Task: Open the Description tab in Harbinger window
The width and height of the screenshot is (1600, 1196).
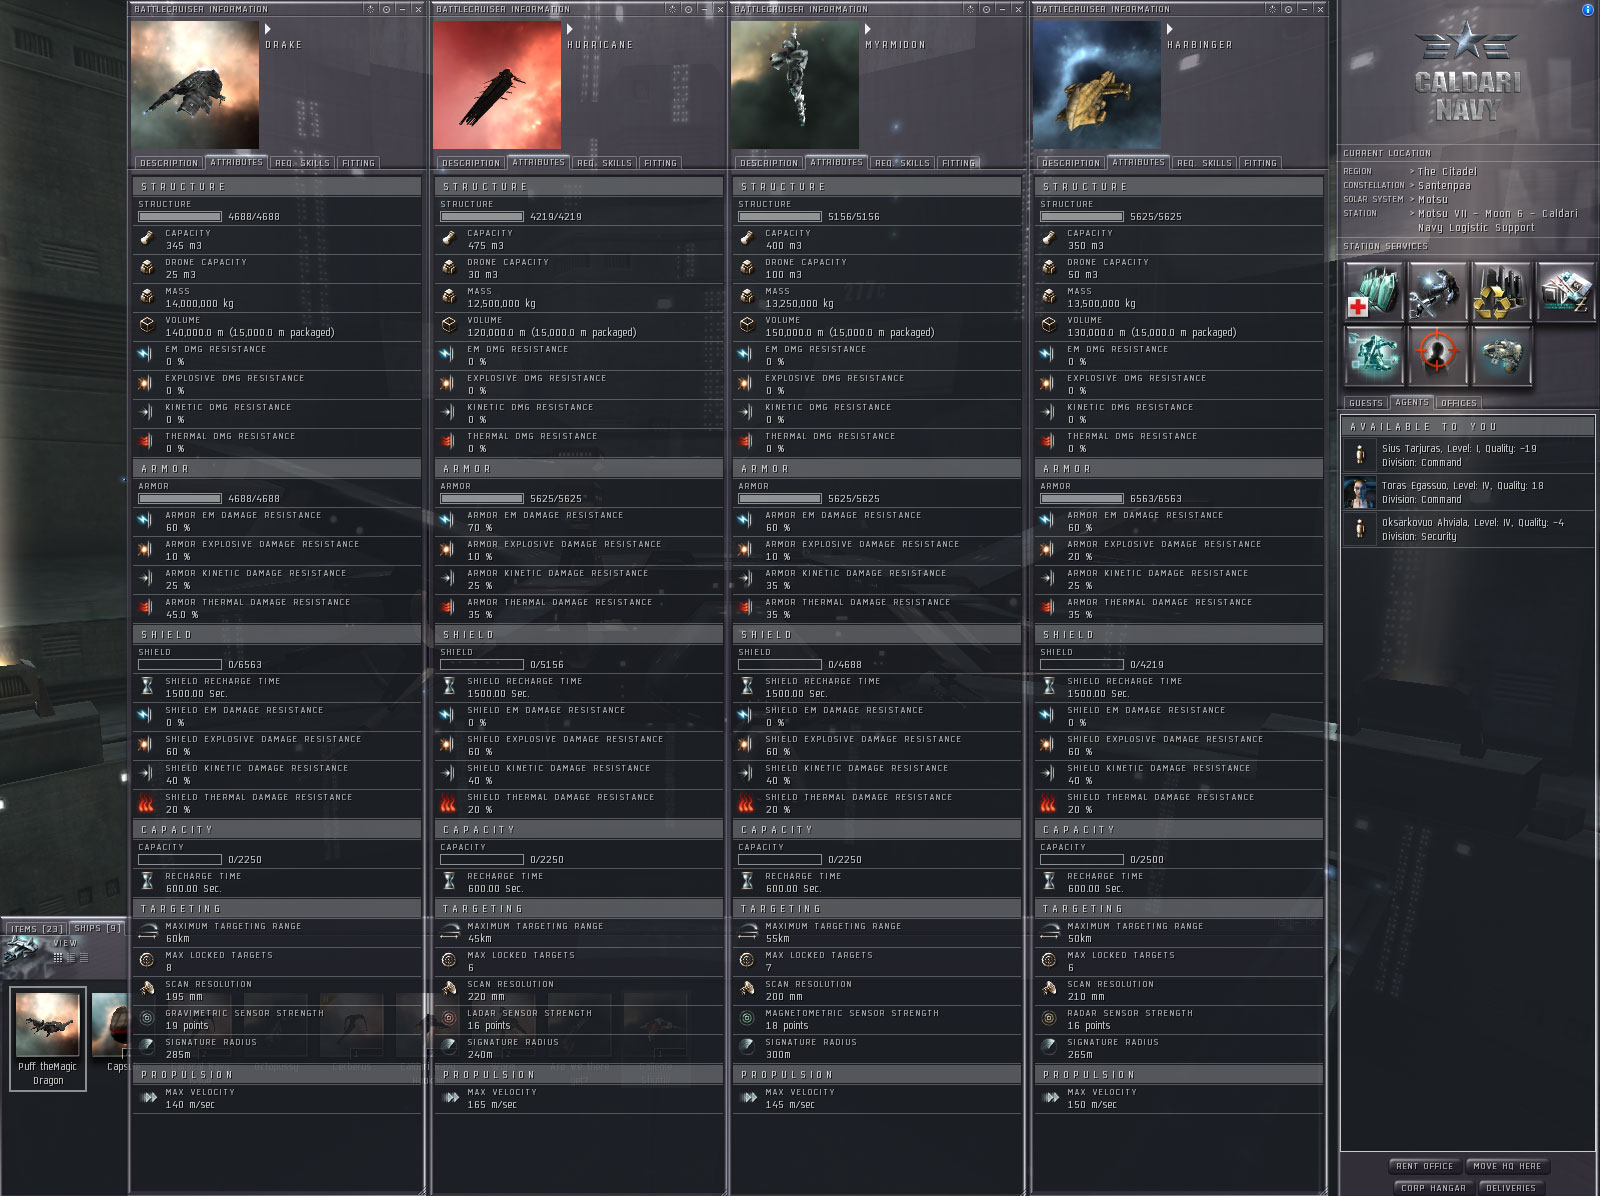Action: tap(1071, 163)
